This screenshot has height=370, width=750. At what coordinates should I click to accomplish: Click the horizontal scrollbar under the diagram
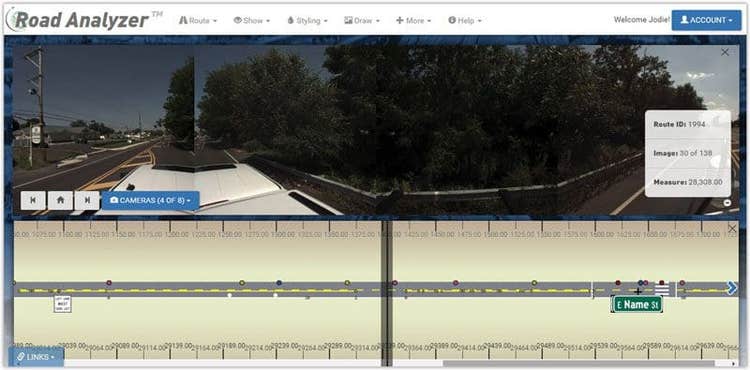[x=578, y=363]
